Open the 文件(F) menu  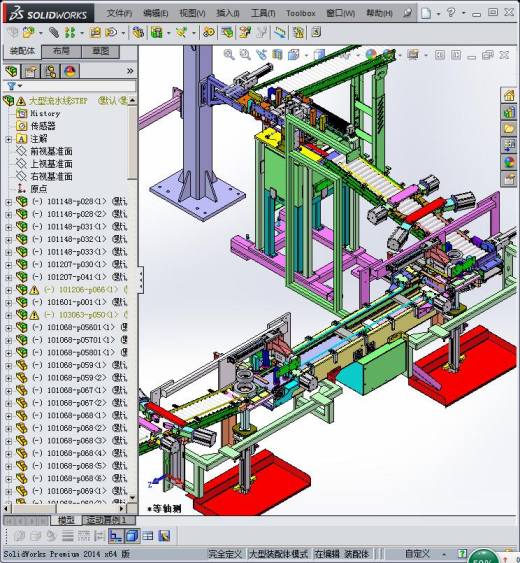119,13
